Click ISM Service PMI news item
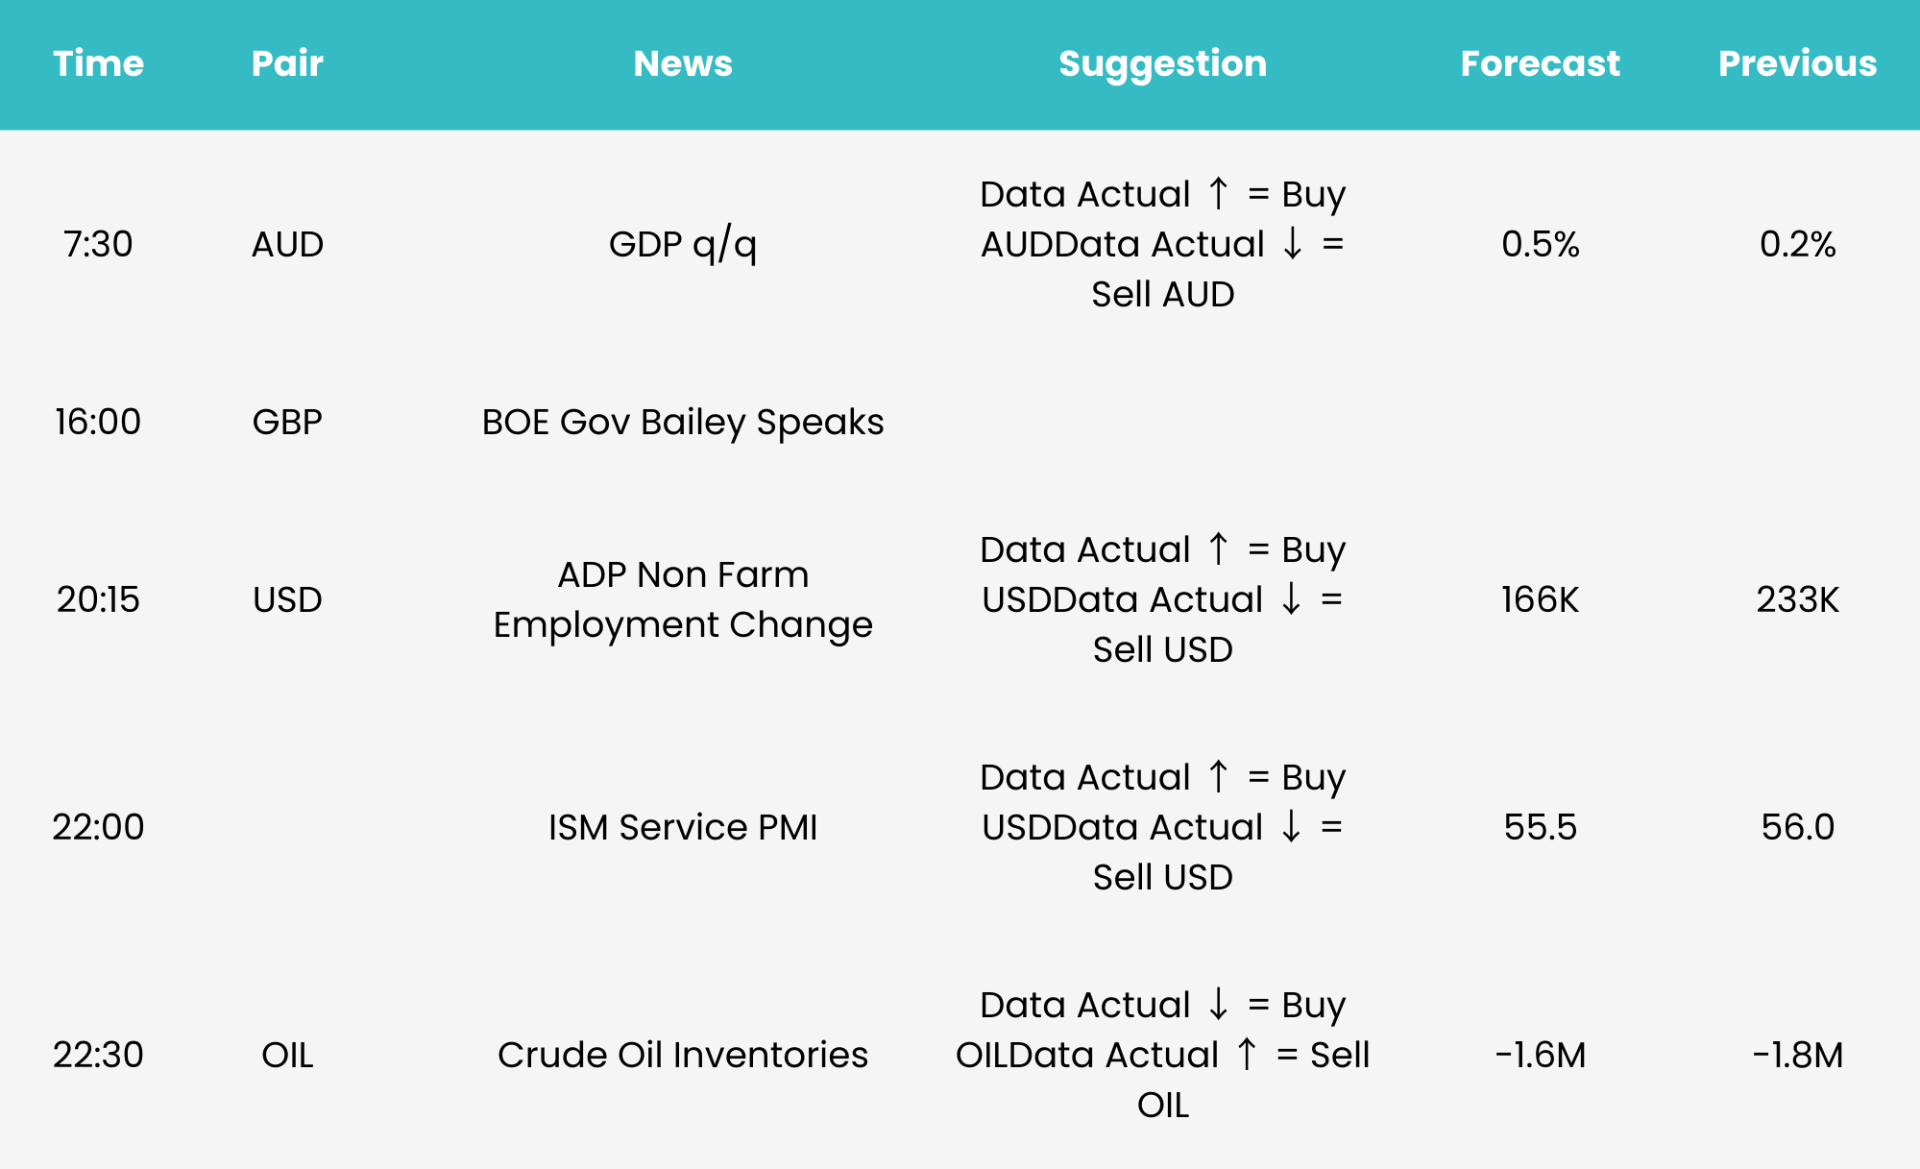Image resolution: width=1920 pixels, height=1169 pixels. click(683, 827)
